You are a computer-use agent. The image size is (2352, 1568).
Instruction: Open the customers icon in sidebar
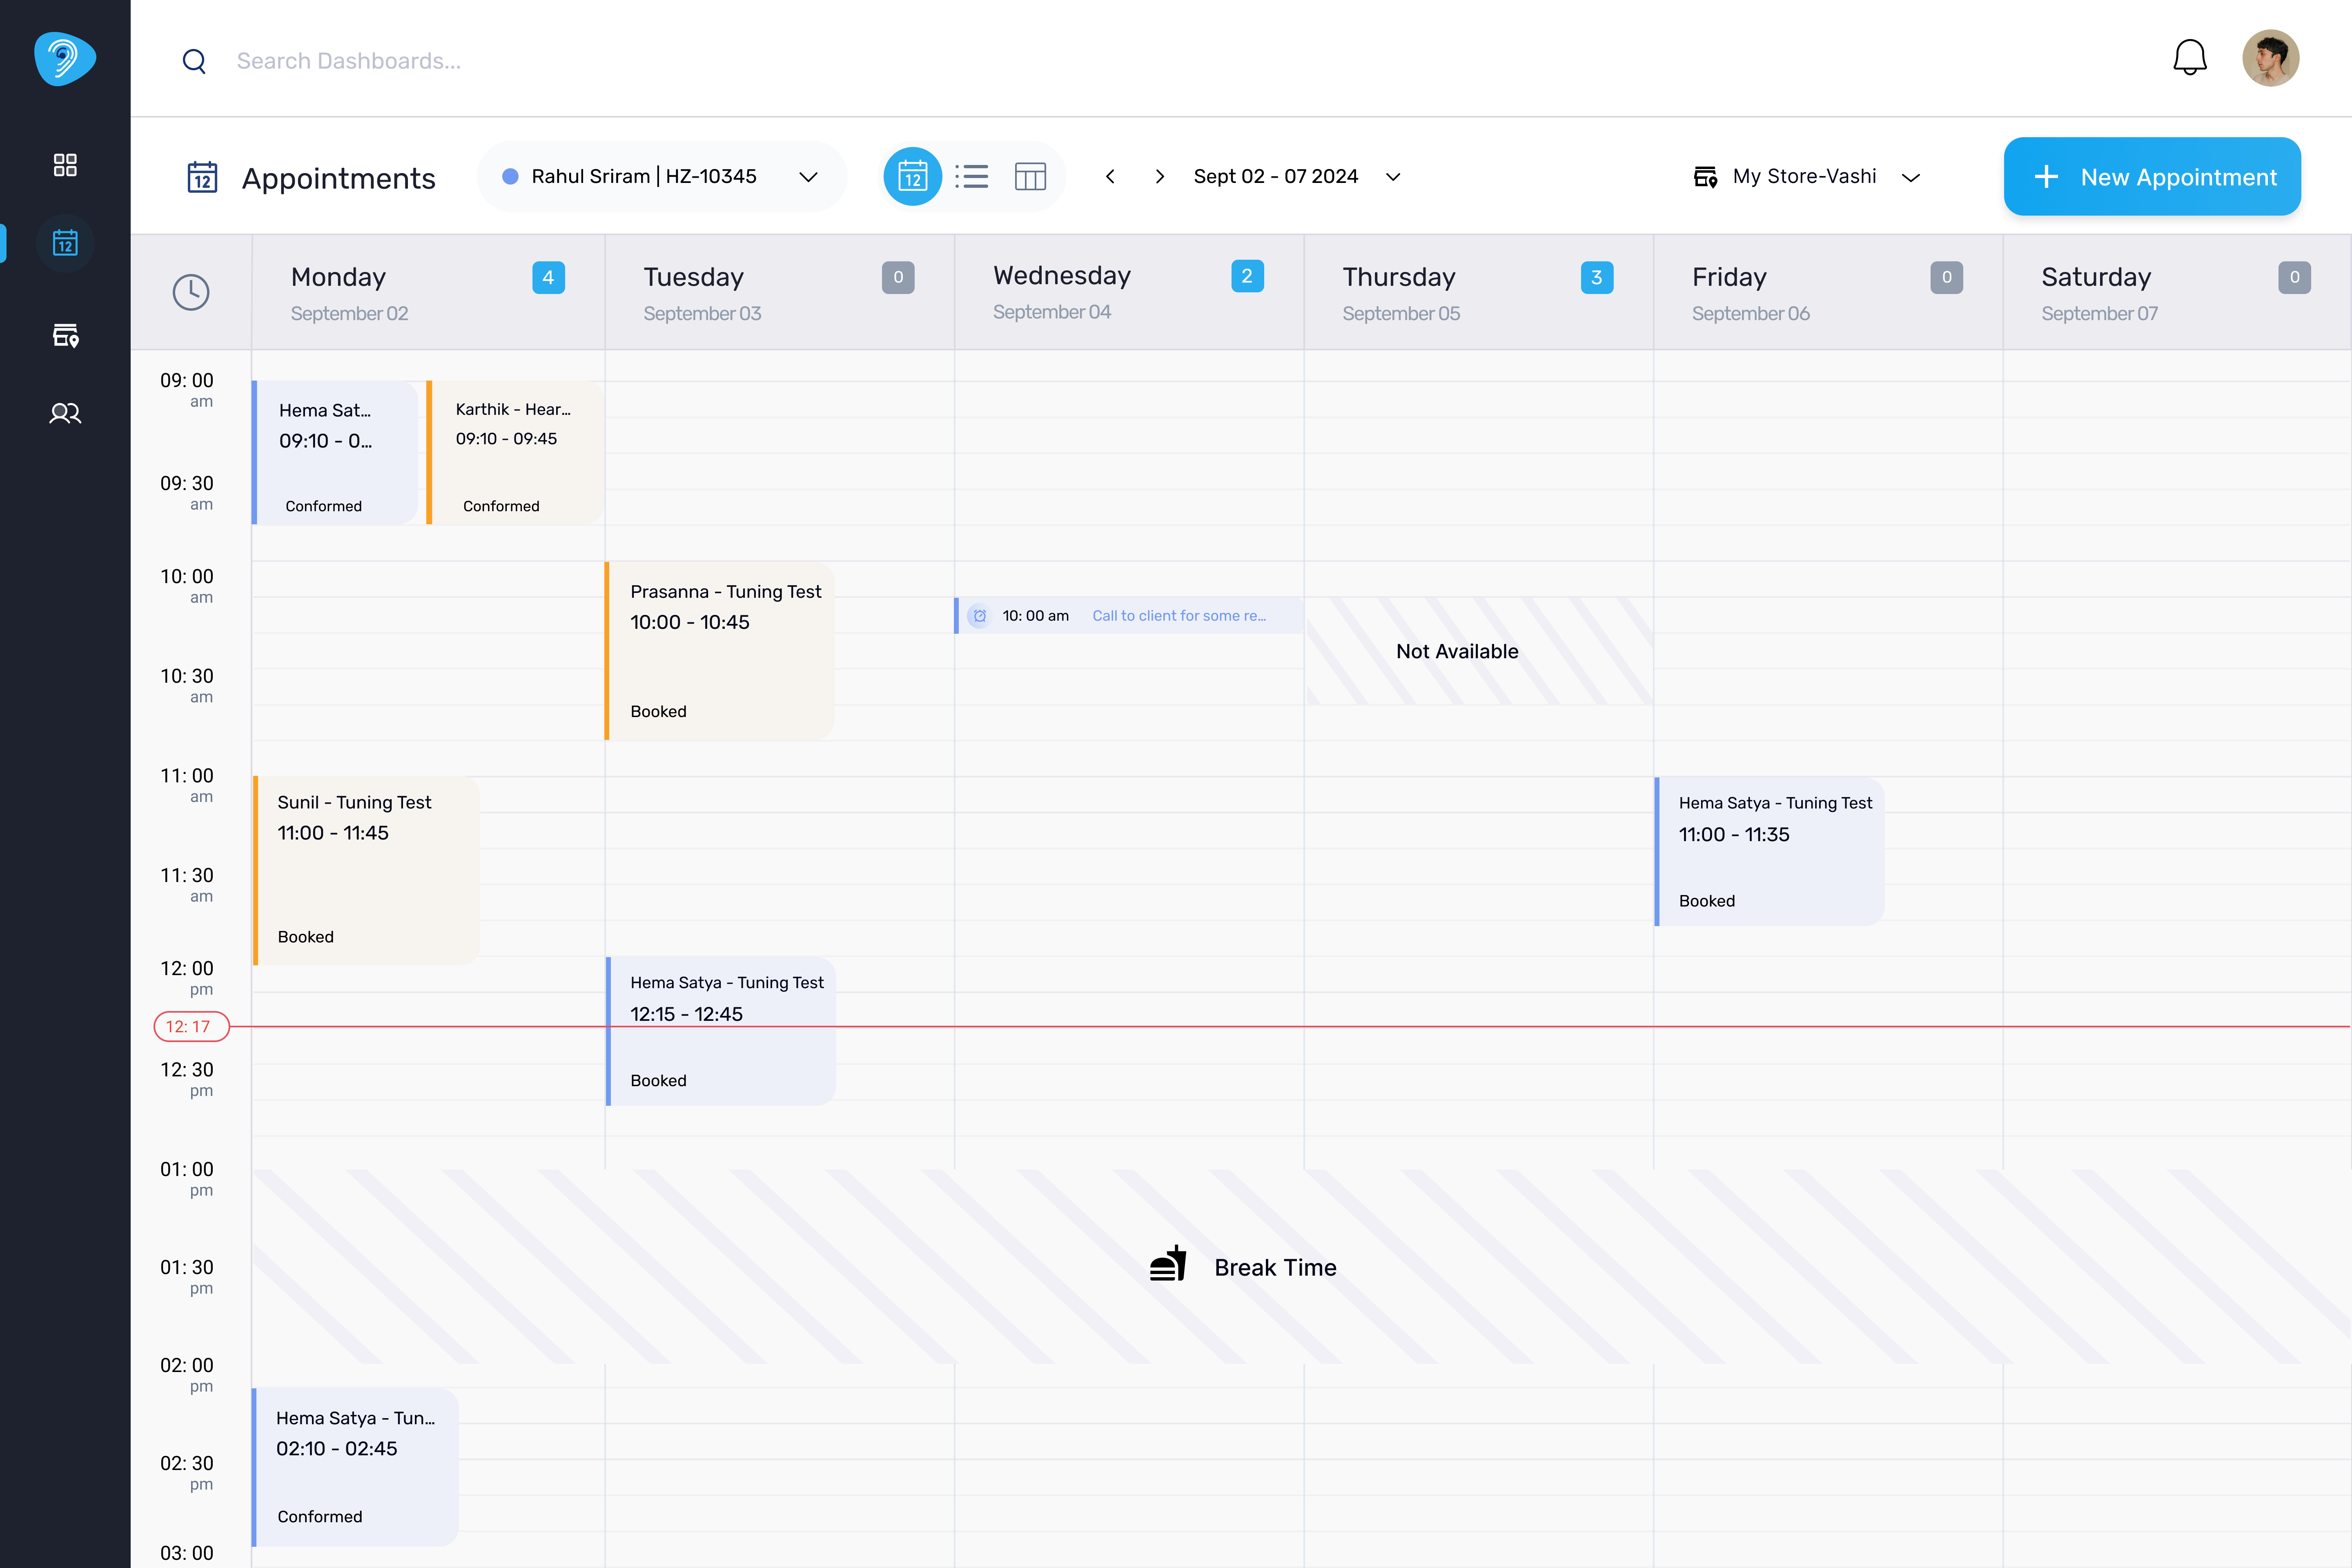click(x=65, y=413)
